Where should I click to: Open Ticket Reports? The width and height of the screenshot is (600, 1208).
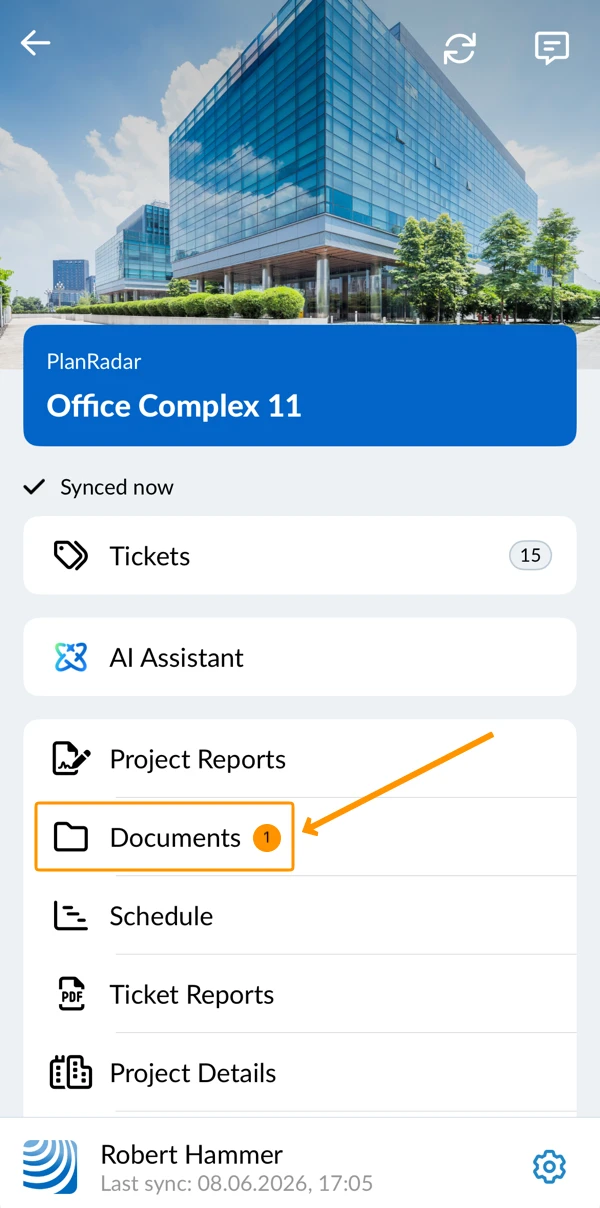[x=300, y=994]
